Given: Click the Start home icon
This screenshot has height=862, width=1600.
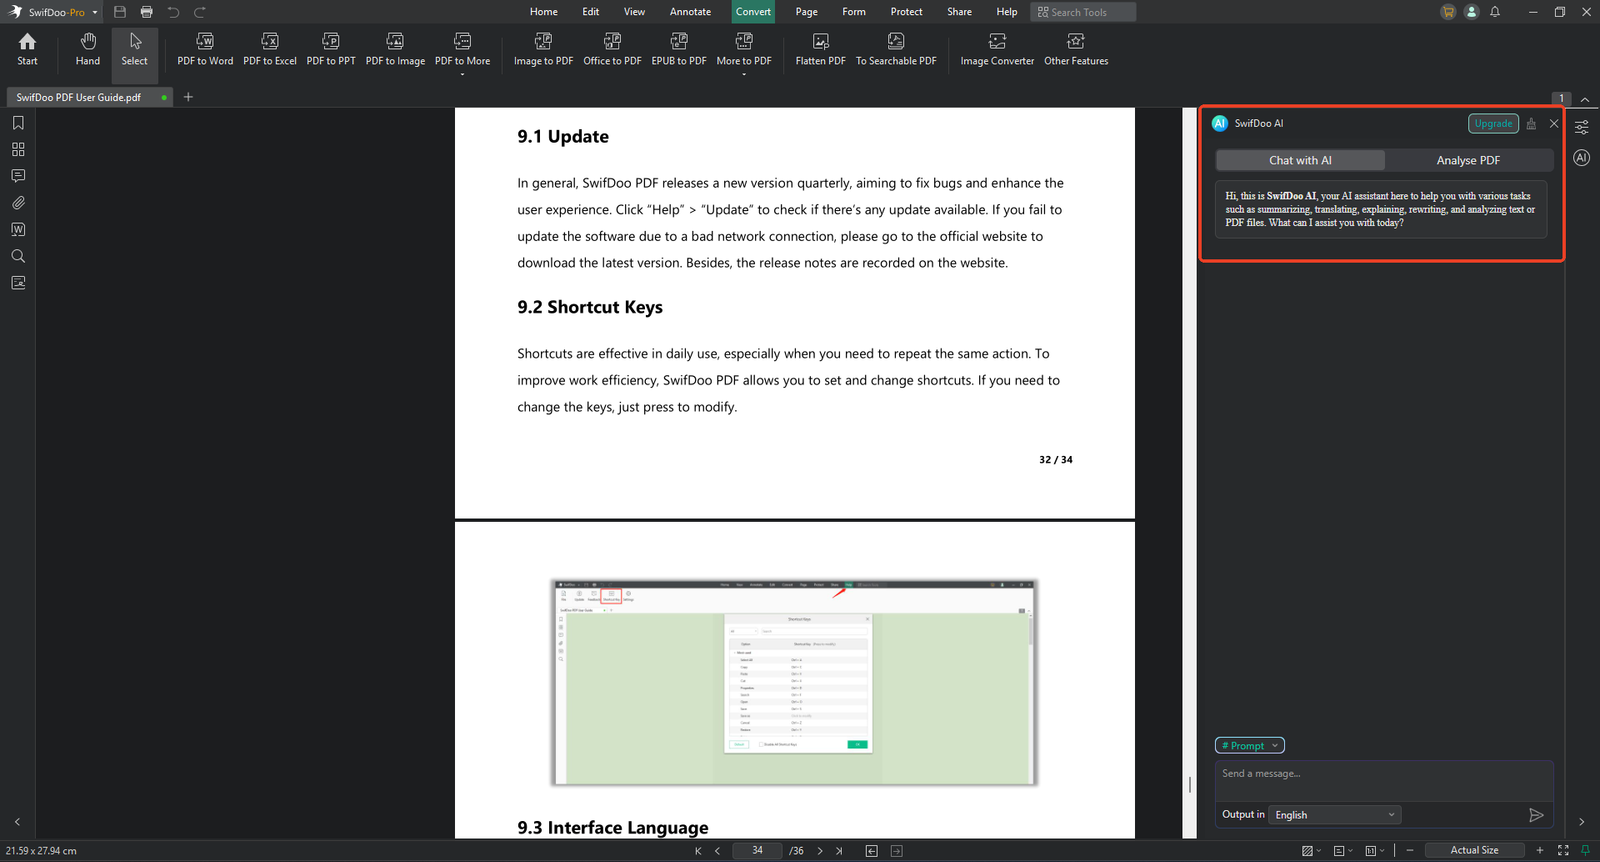Looking at the screenshot, I should 27,49.
